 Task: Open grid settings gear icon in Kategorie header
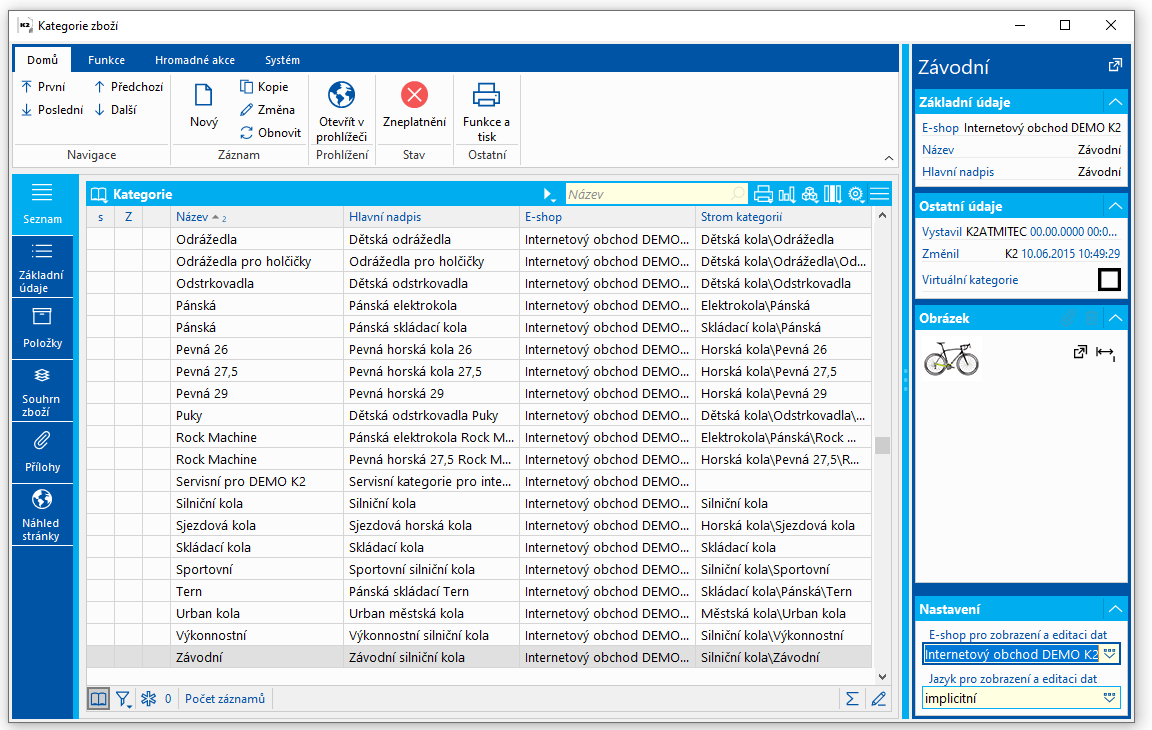856,194
